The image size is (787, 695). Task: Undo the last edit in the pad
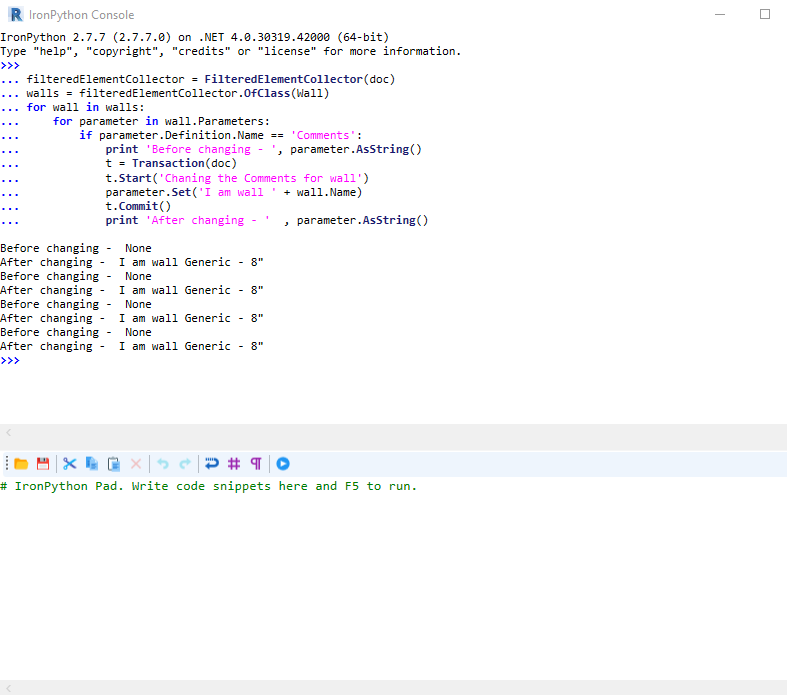[163, 464]
